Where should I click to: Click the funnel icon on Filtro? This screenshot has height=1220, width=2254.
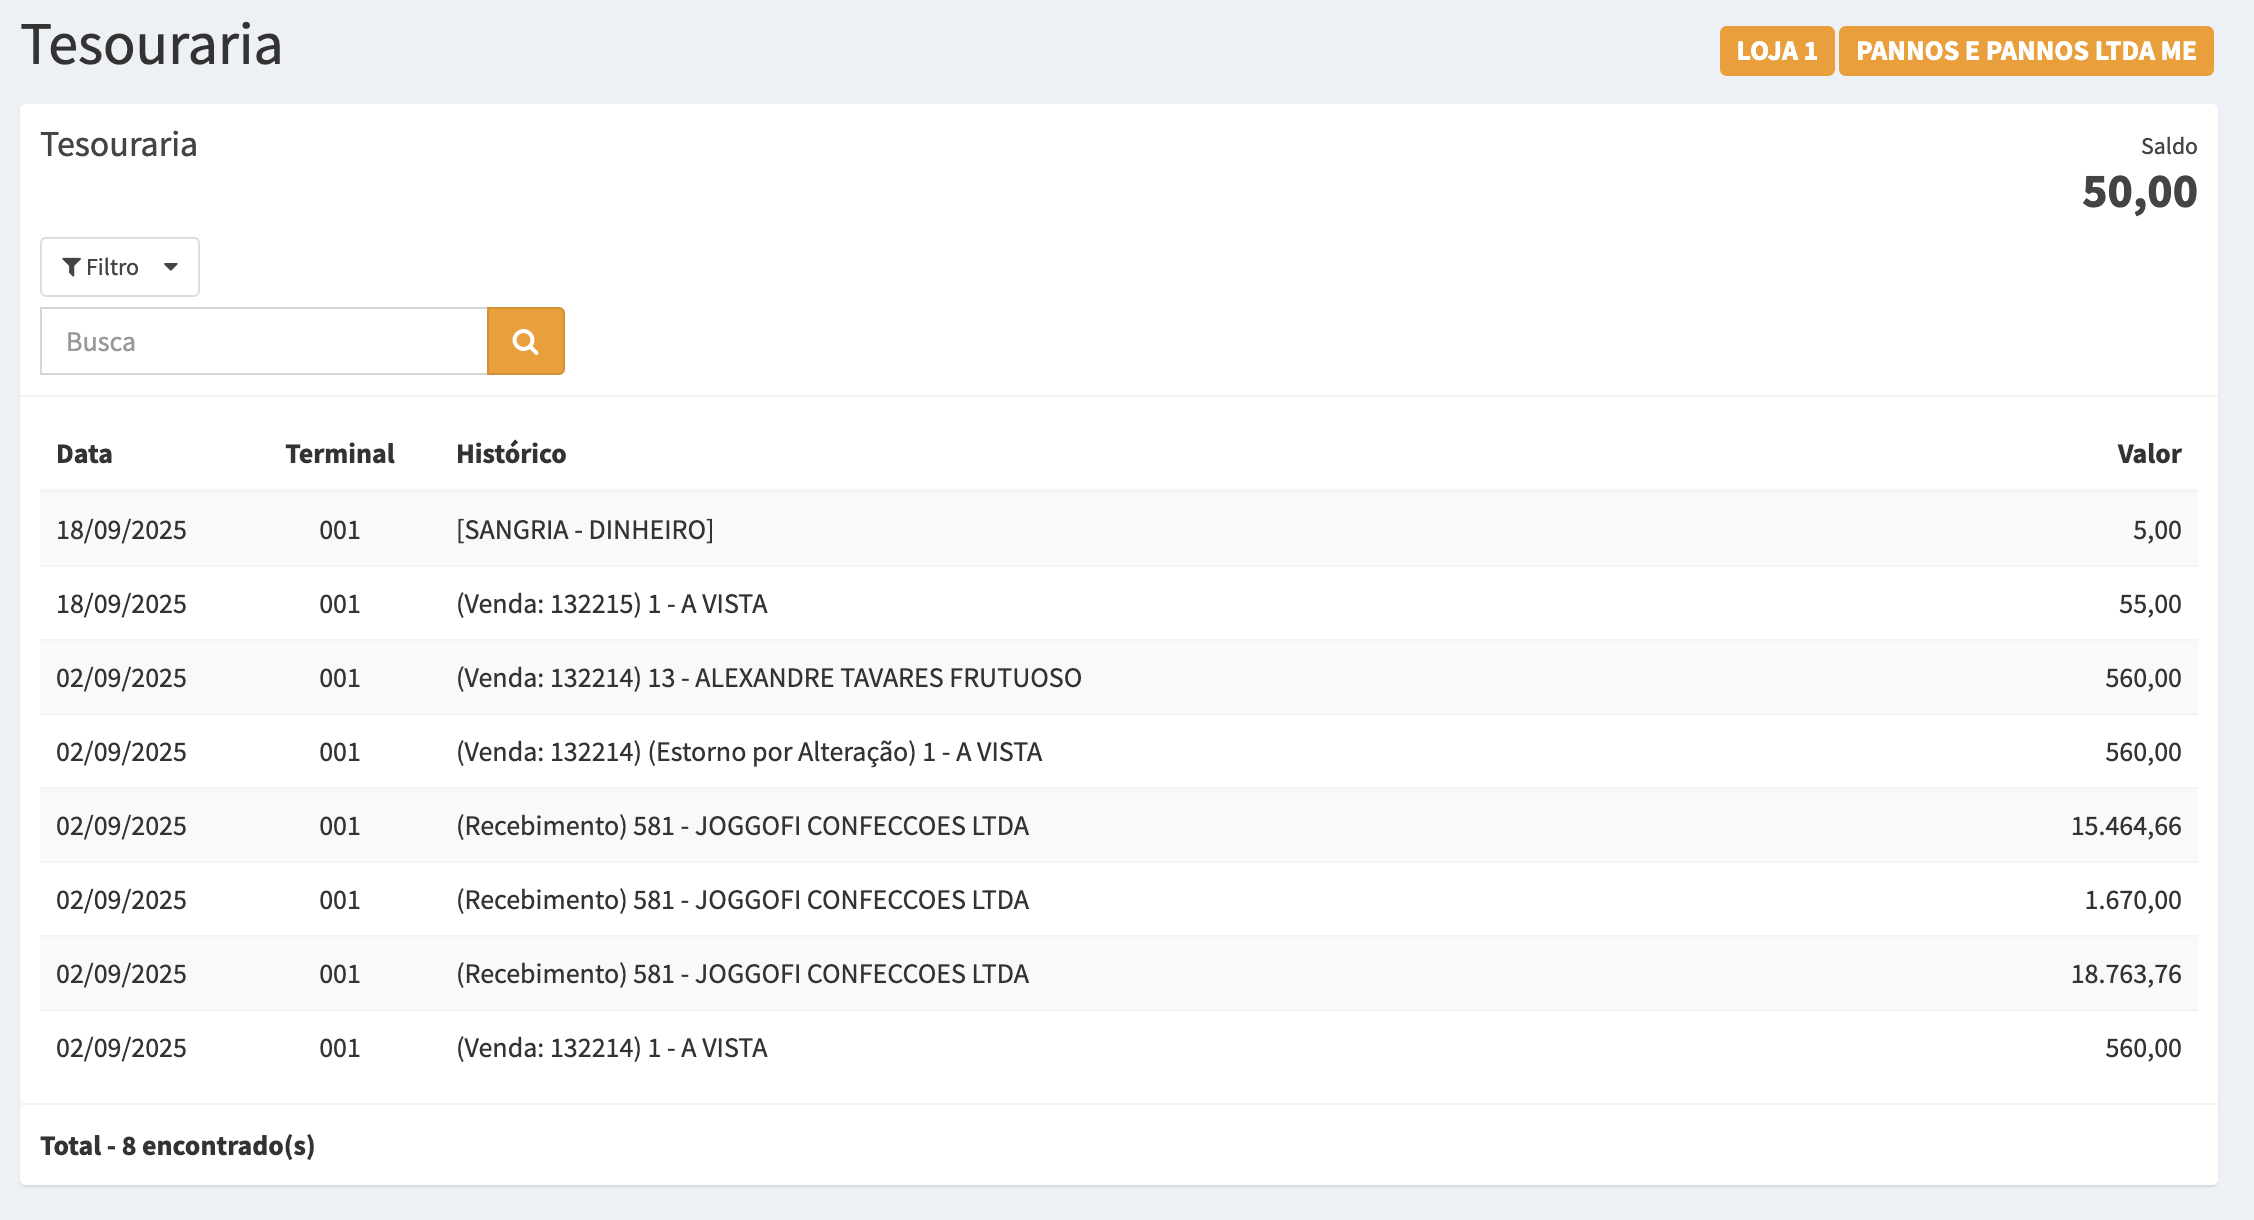(71, 267)
